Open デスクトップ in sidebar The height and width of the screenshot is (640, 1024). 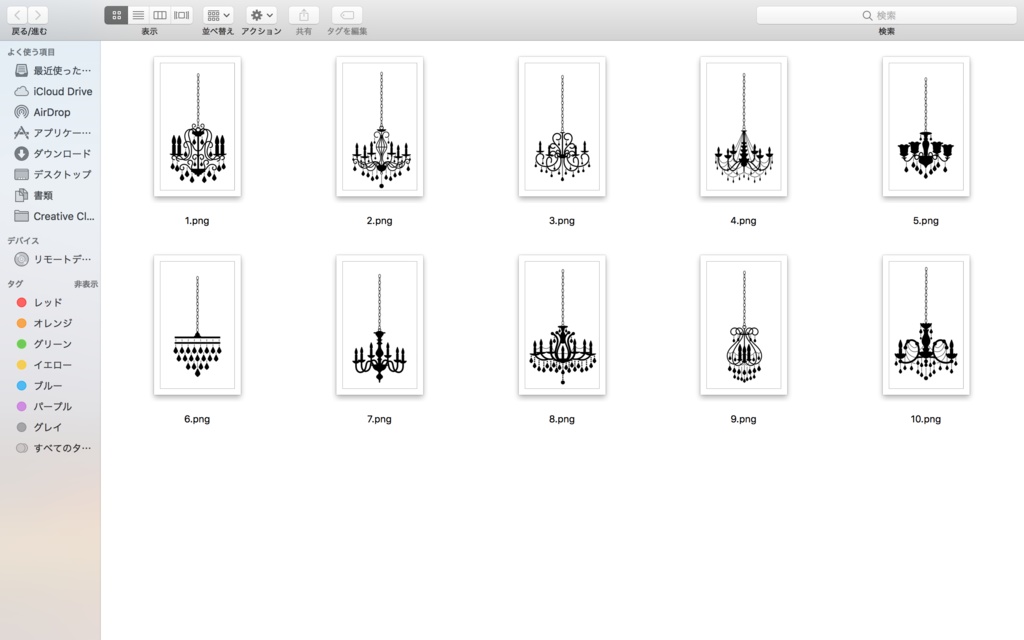point(52,174)
